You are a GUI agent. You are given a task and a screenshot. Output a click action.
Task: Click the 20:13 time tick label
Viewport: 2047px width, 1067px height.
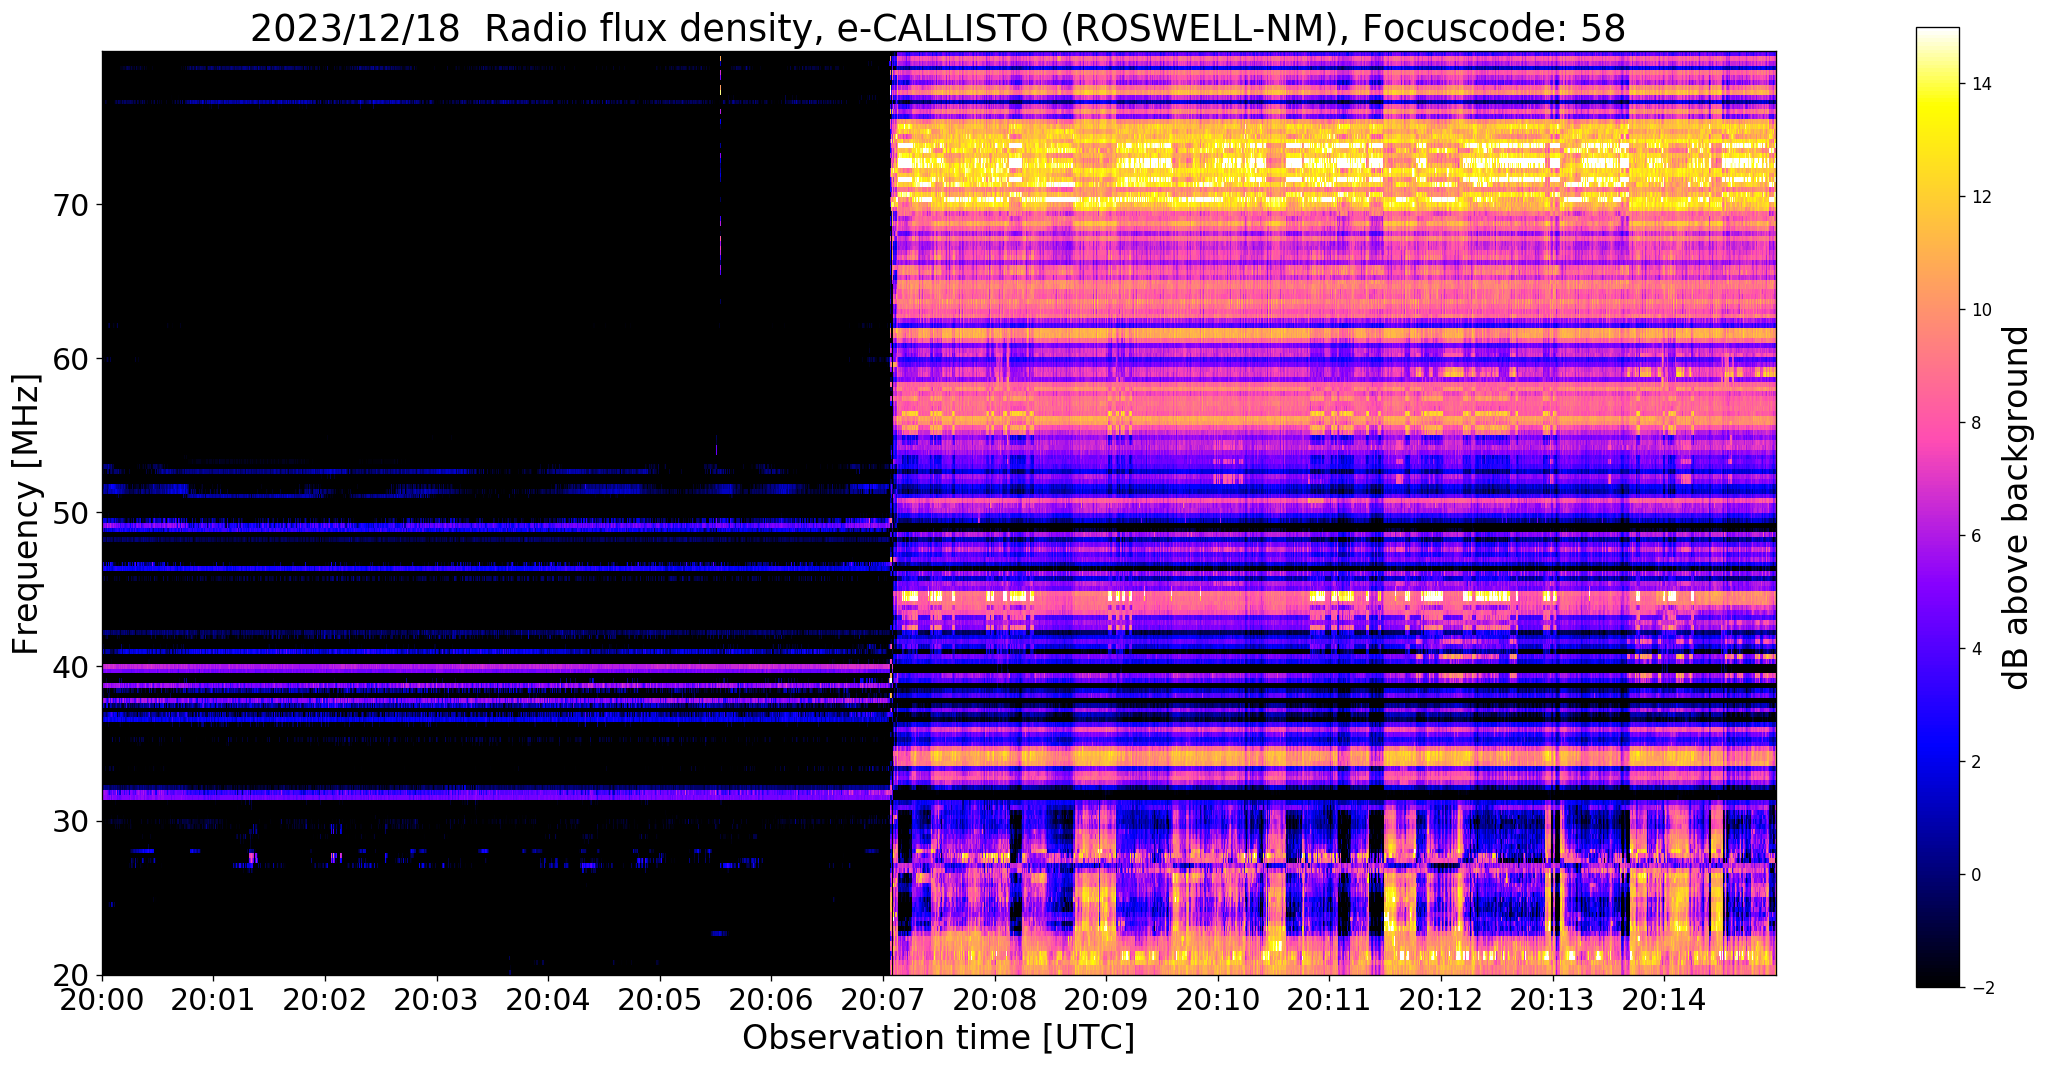click(x=1552, y=998)
